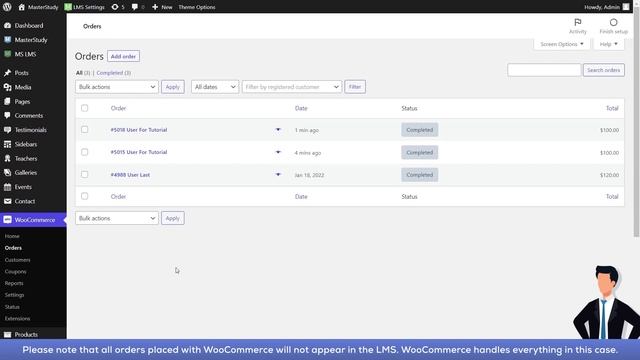Select the Orders submenu item

click(x=13, y=248)
